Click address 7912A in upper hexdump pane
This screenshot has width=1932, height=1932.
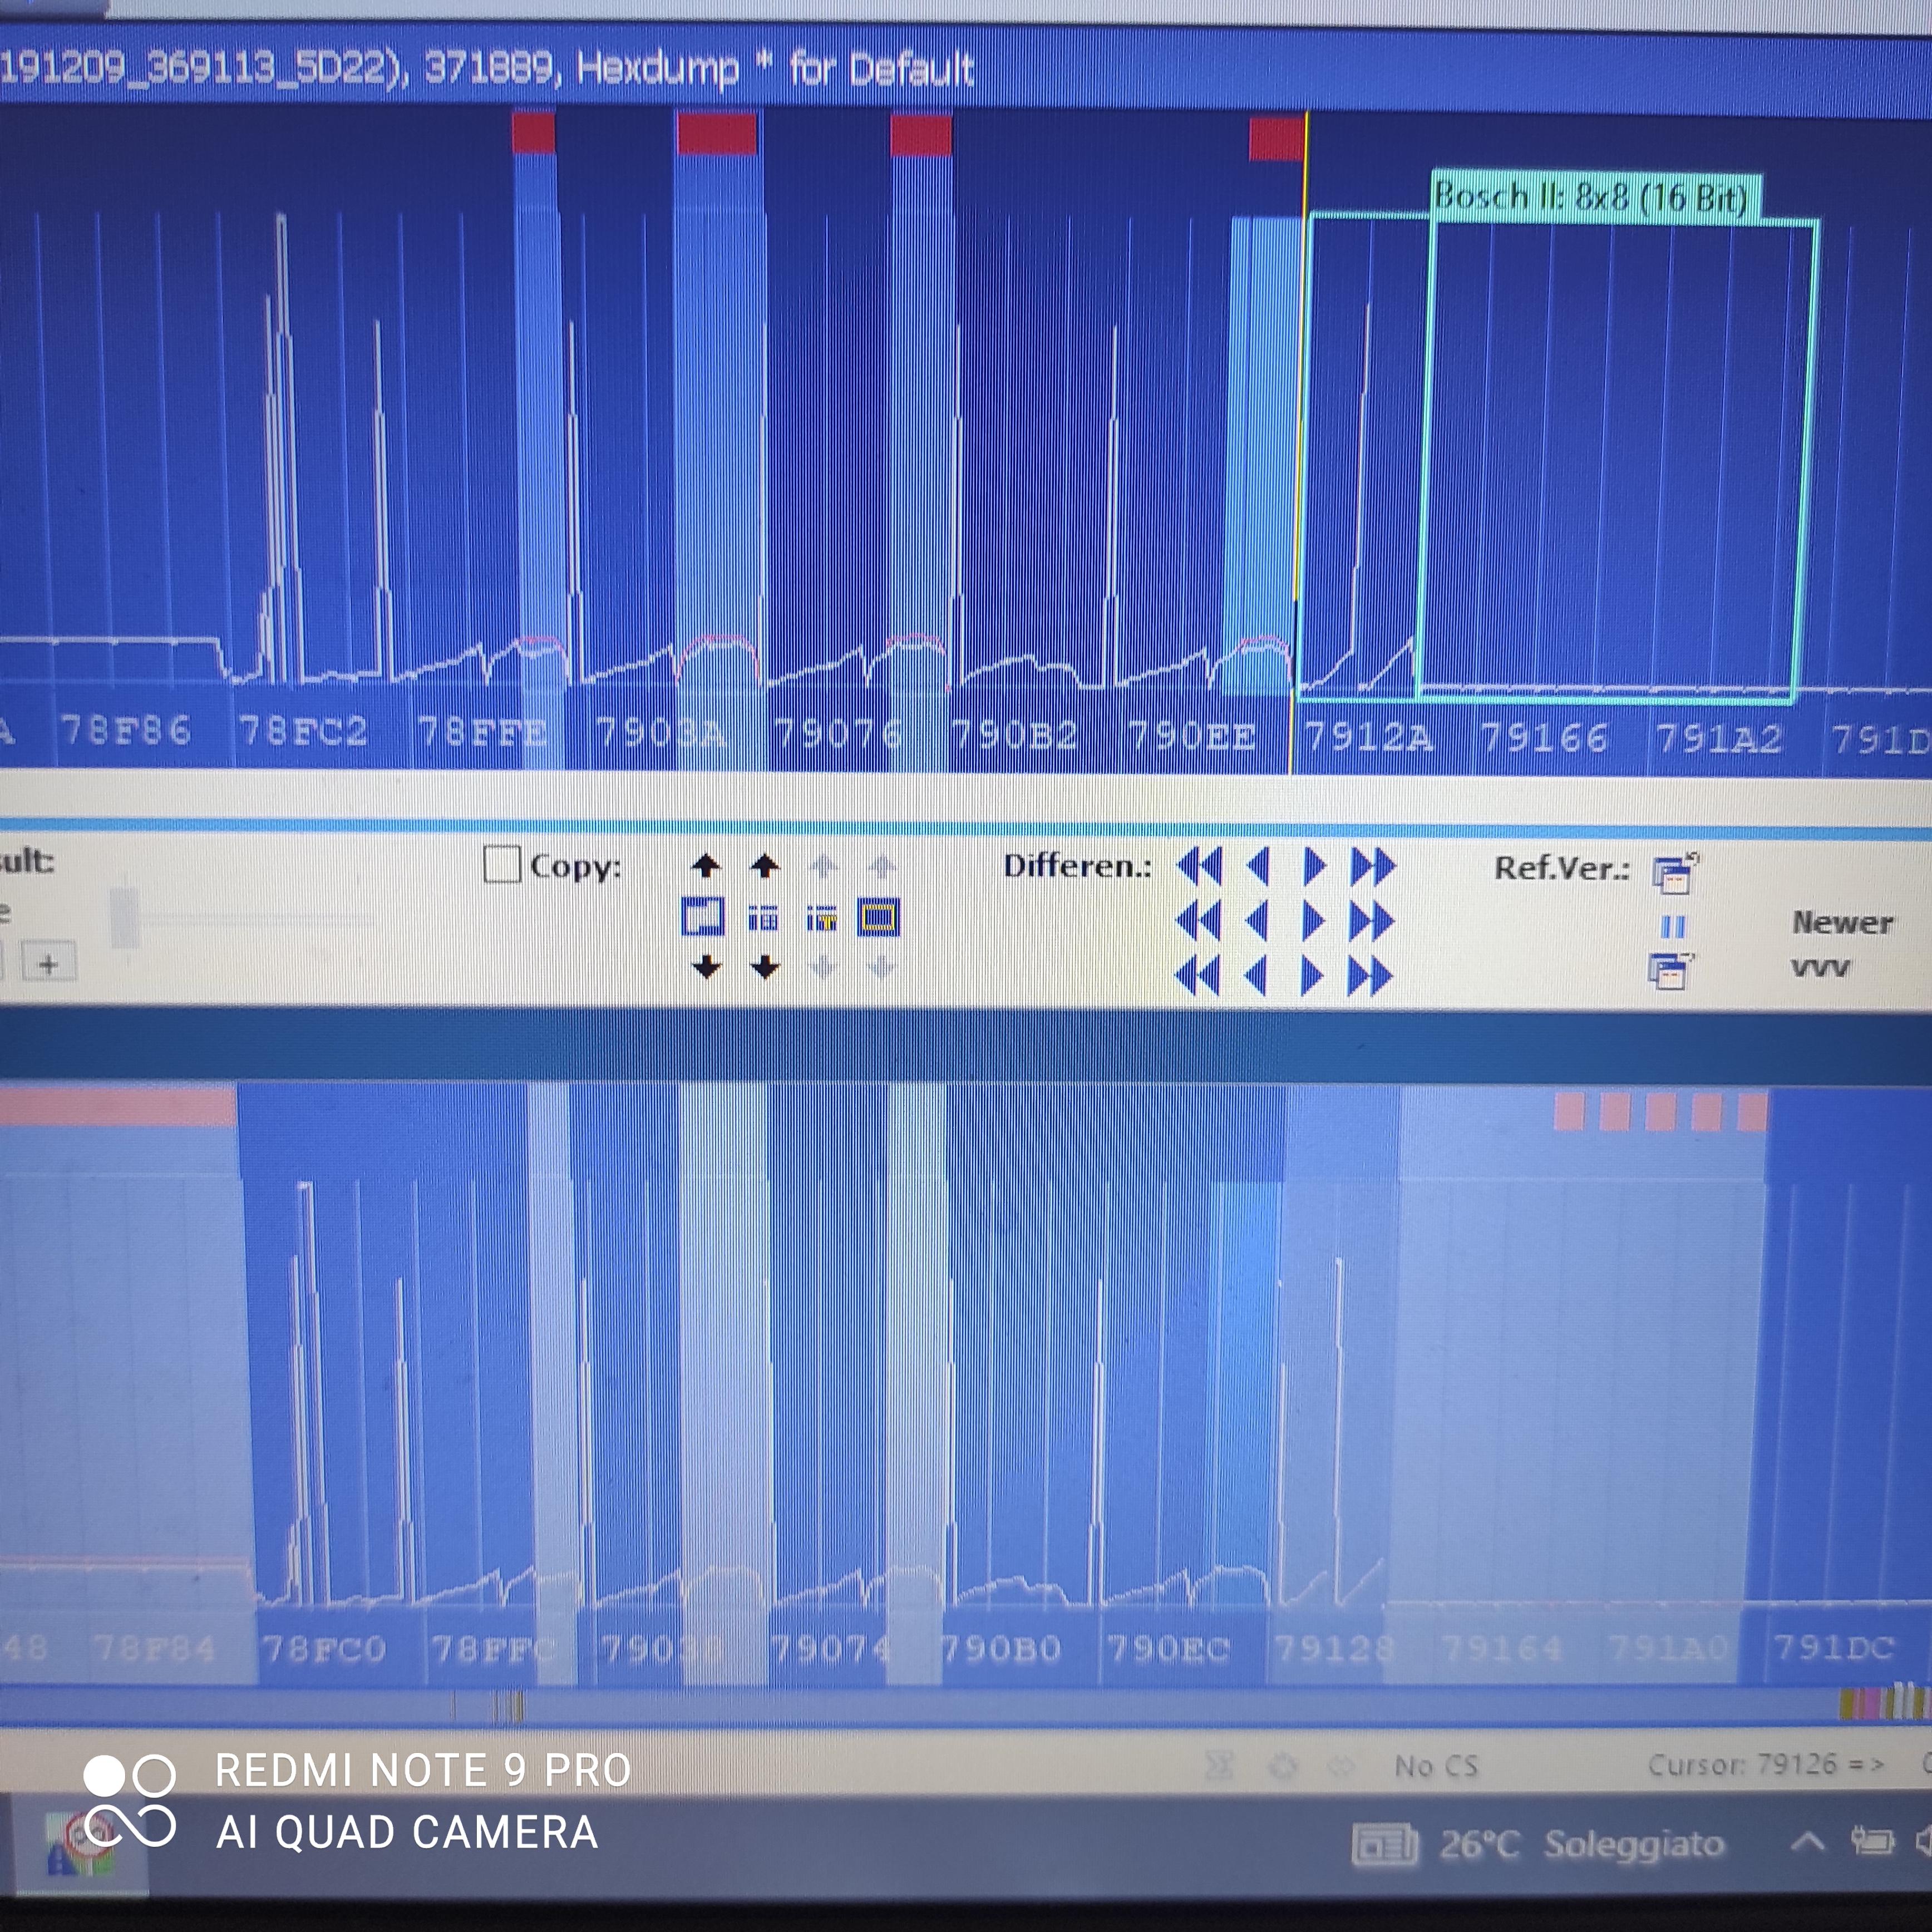pyautogui.click(x=1369, y=738)
